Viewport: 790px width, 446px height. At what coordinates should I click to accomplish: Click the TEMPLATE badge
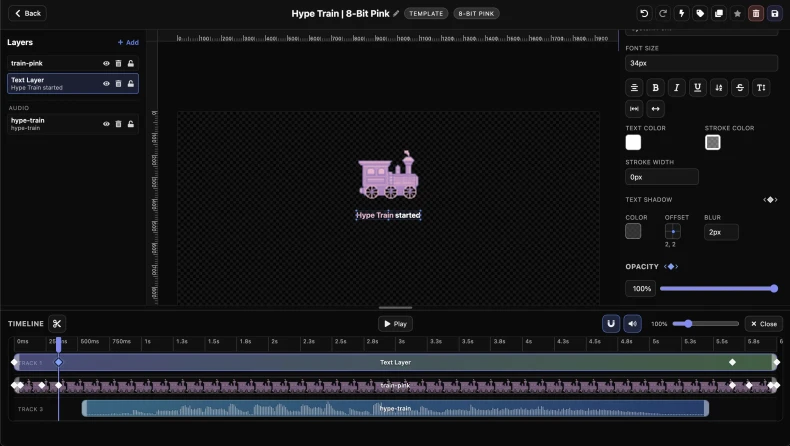pos(426,14)
